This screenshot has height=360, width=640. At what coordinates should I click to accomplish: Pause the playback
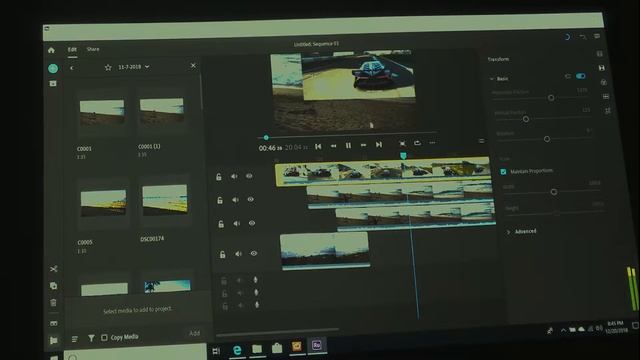click(x=348, y=145)
